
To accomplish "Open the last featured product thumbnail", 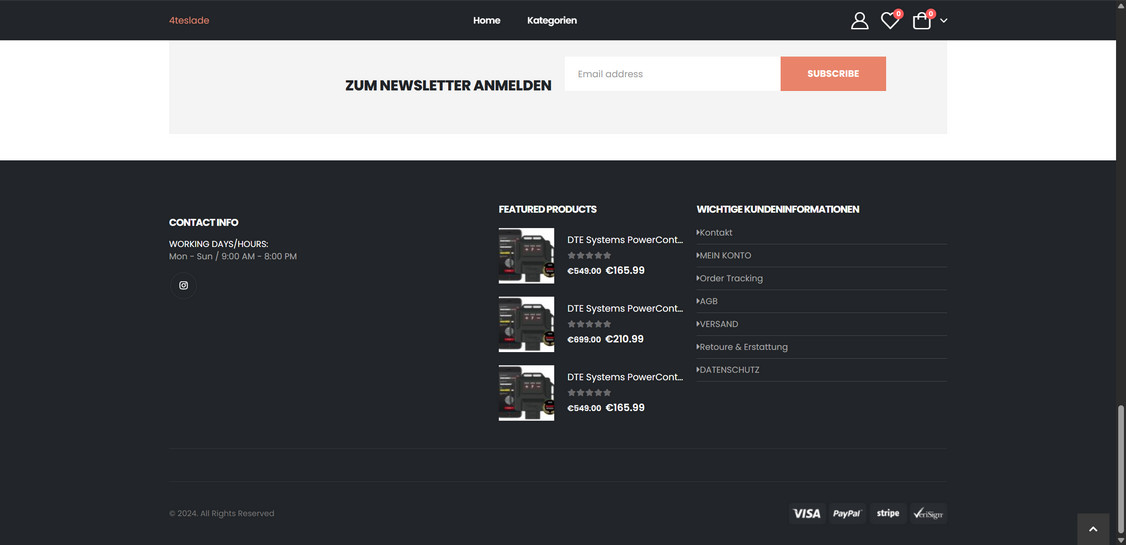I will pyautogui.click(x=526, y=393).
